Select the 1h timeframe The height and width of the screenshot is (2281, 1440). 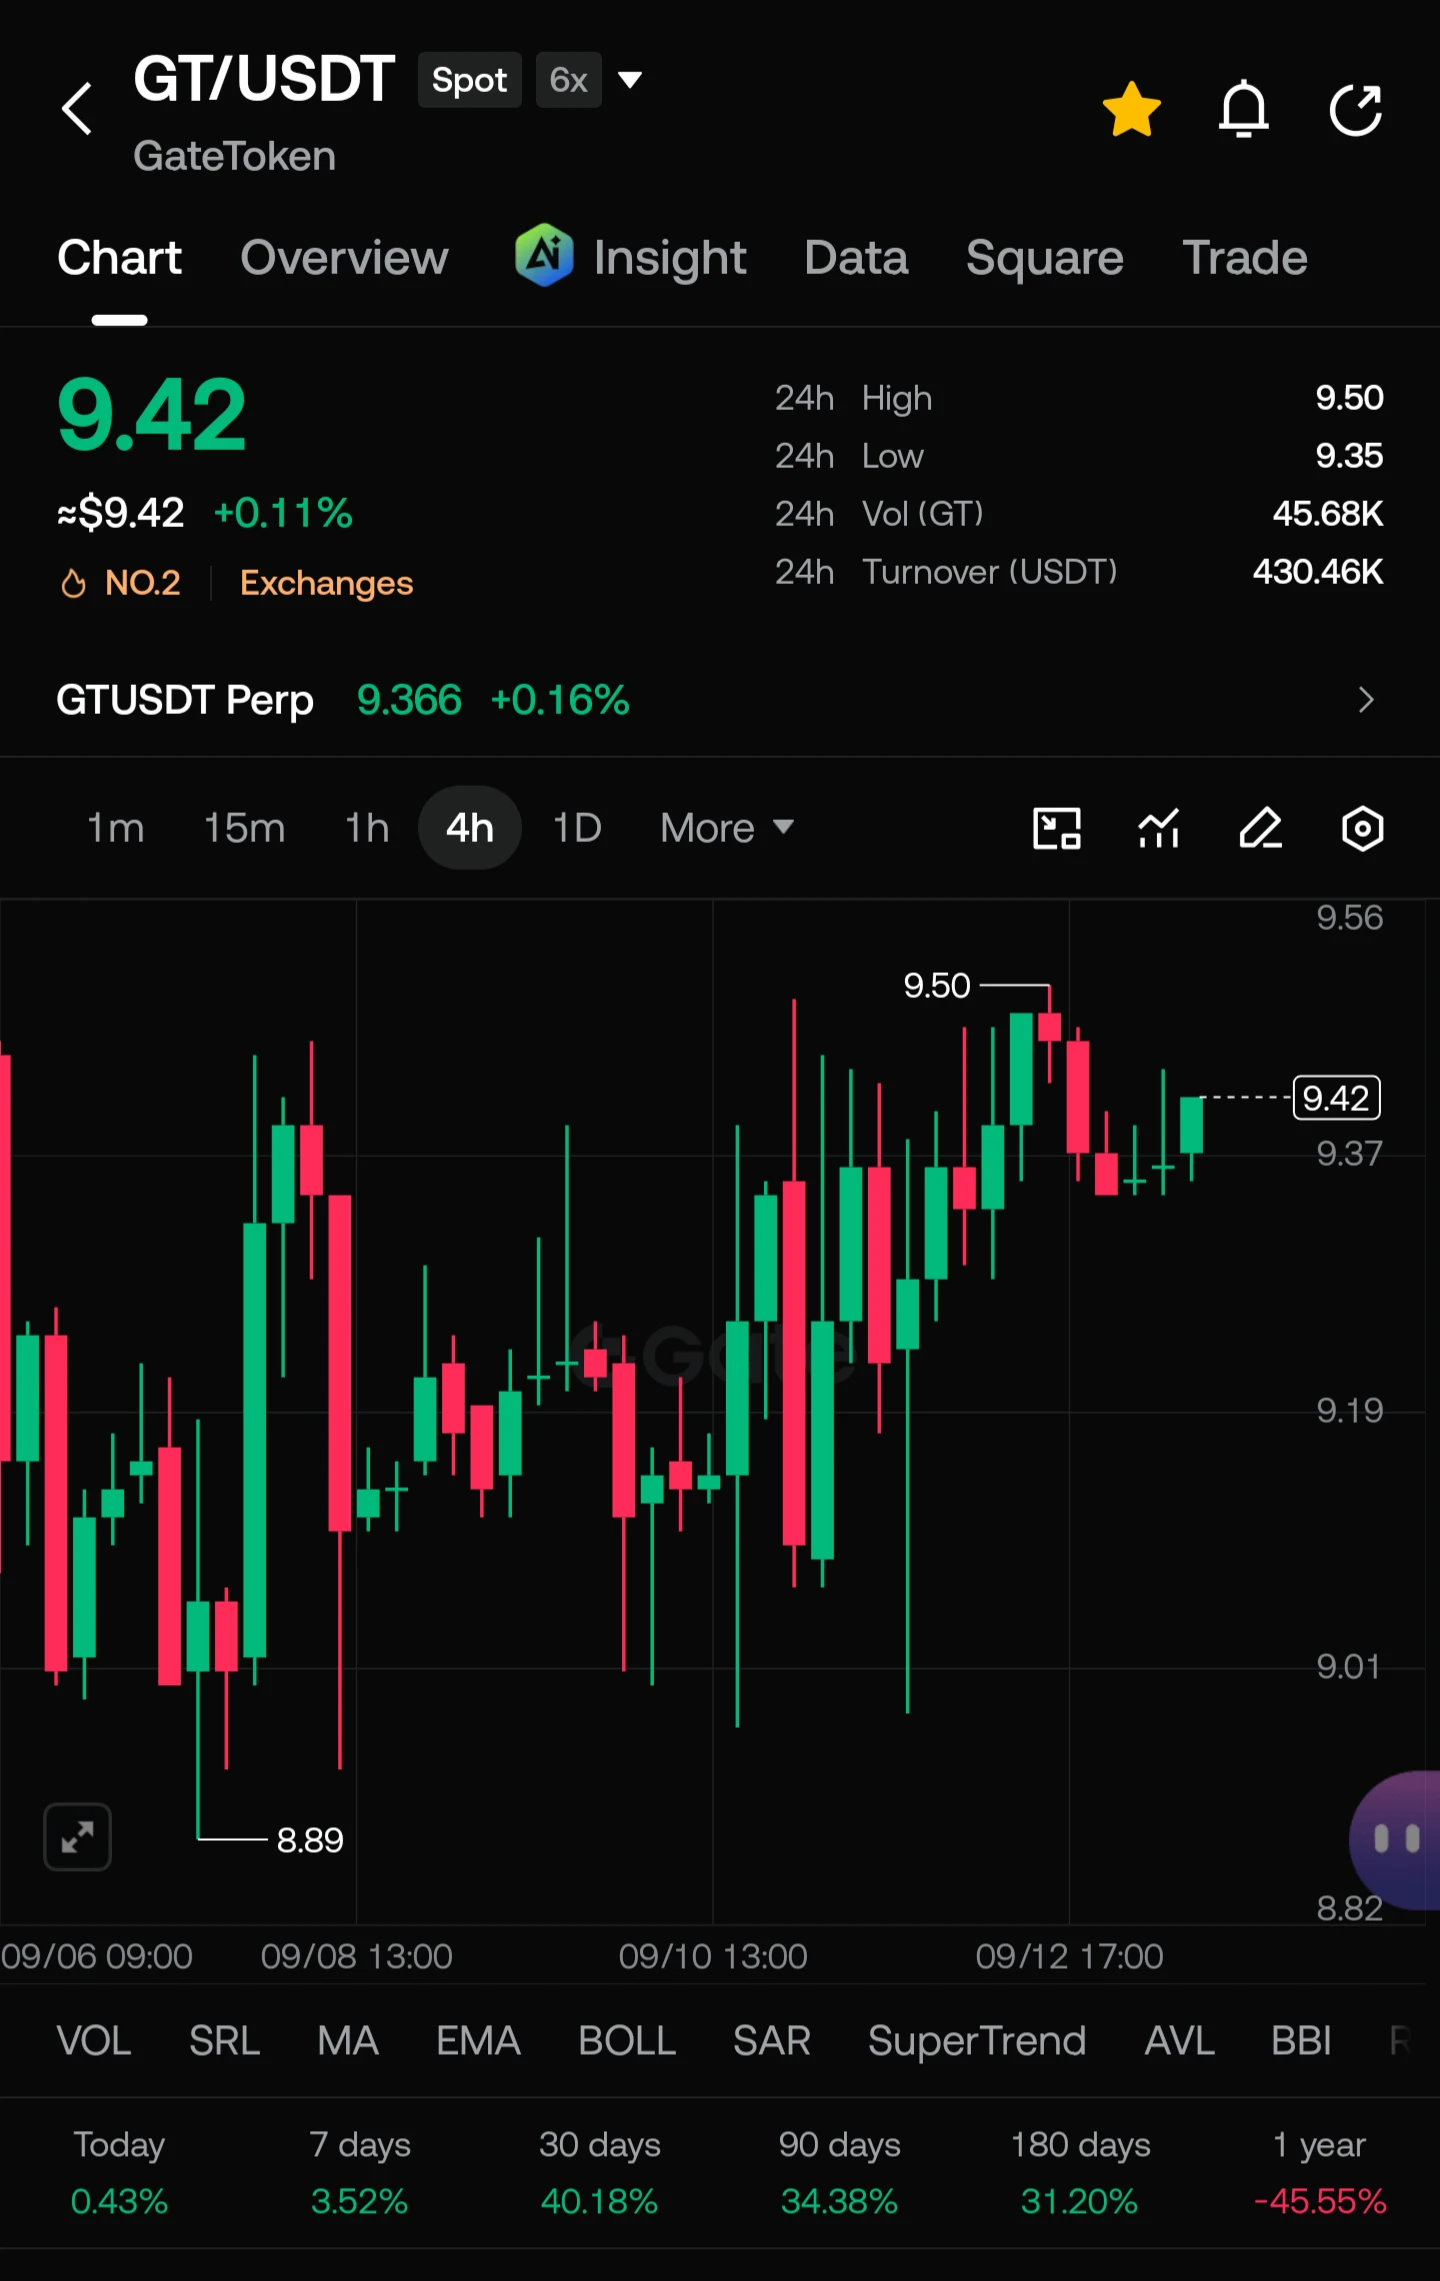click(x=367, y=828)
